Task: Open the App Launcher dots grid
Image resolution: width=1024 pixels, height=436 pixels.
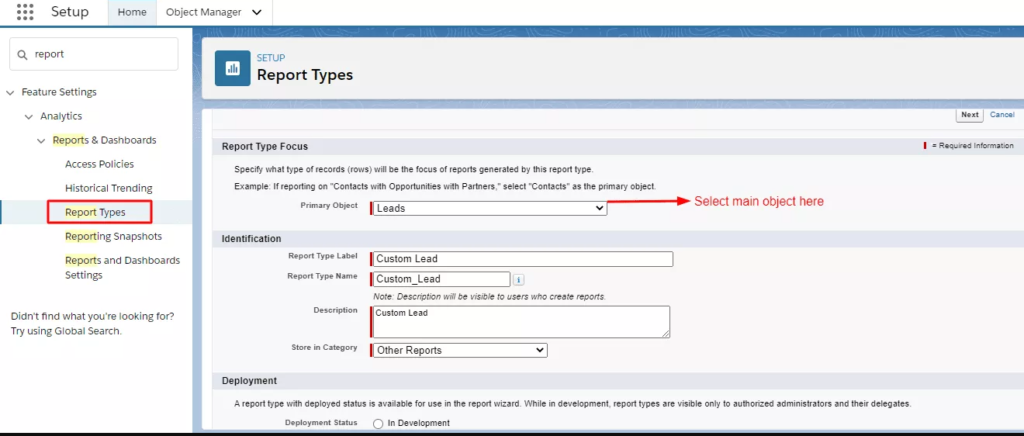Action: click(x=25, y=12)
